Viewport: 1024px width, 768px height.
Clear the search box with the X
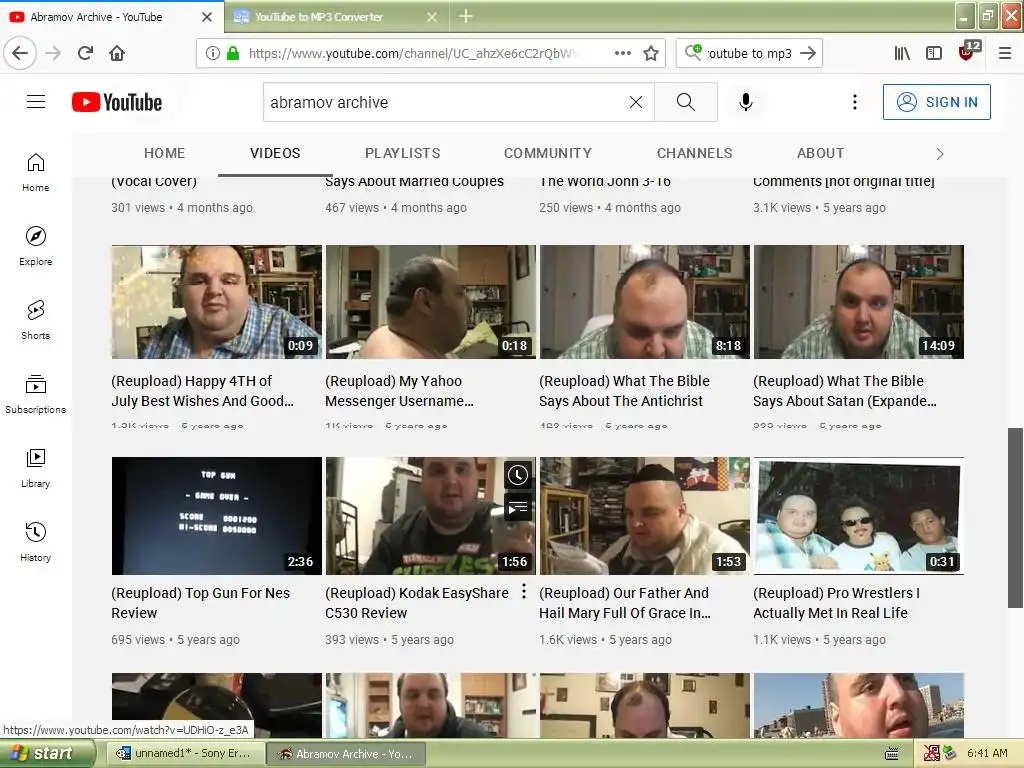pyautogui.click(x=635, y=102)
